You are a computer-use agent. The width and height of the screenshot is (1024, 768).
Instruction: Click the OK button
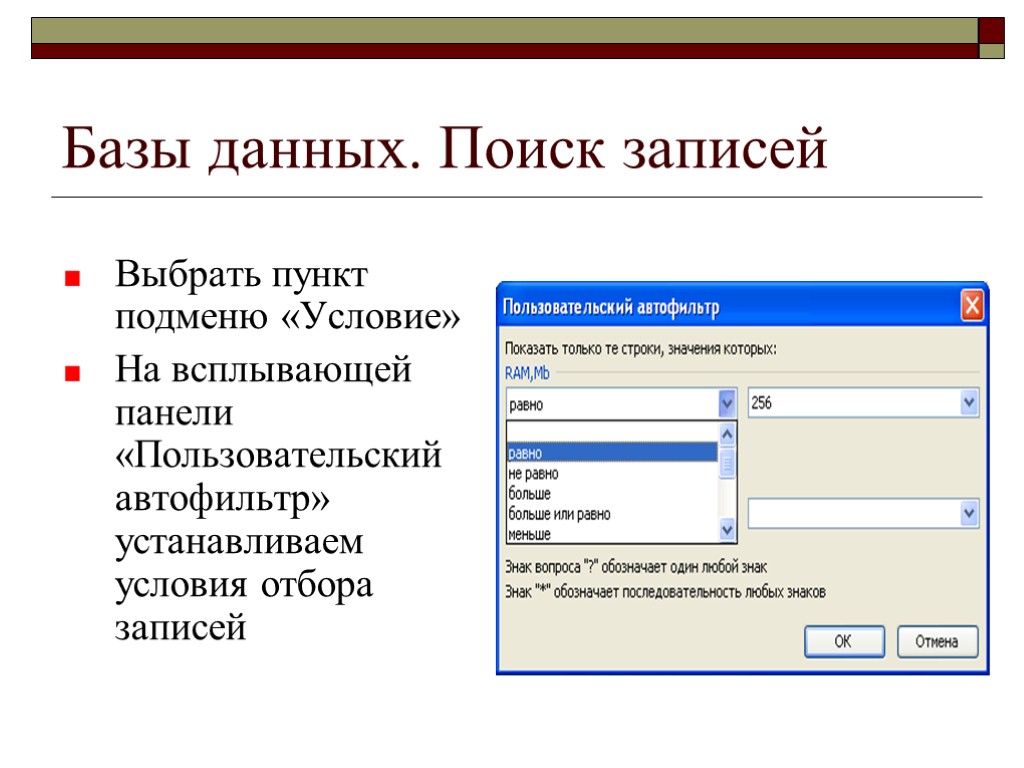[x=844, y=641]
